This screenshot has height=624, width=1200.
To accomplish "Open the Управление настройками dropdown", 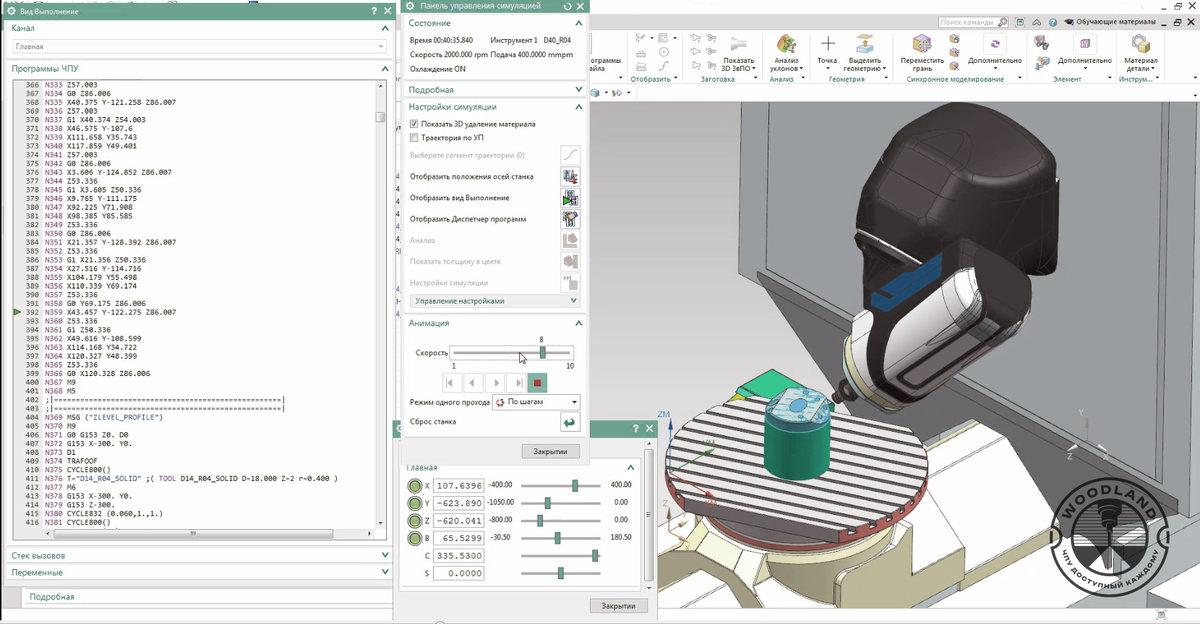I will coord(496,301).
